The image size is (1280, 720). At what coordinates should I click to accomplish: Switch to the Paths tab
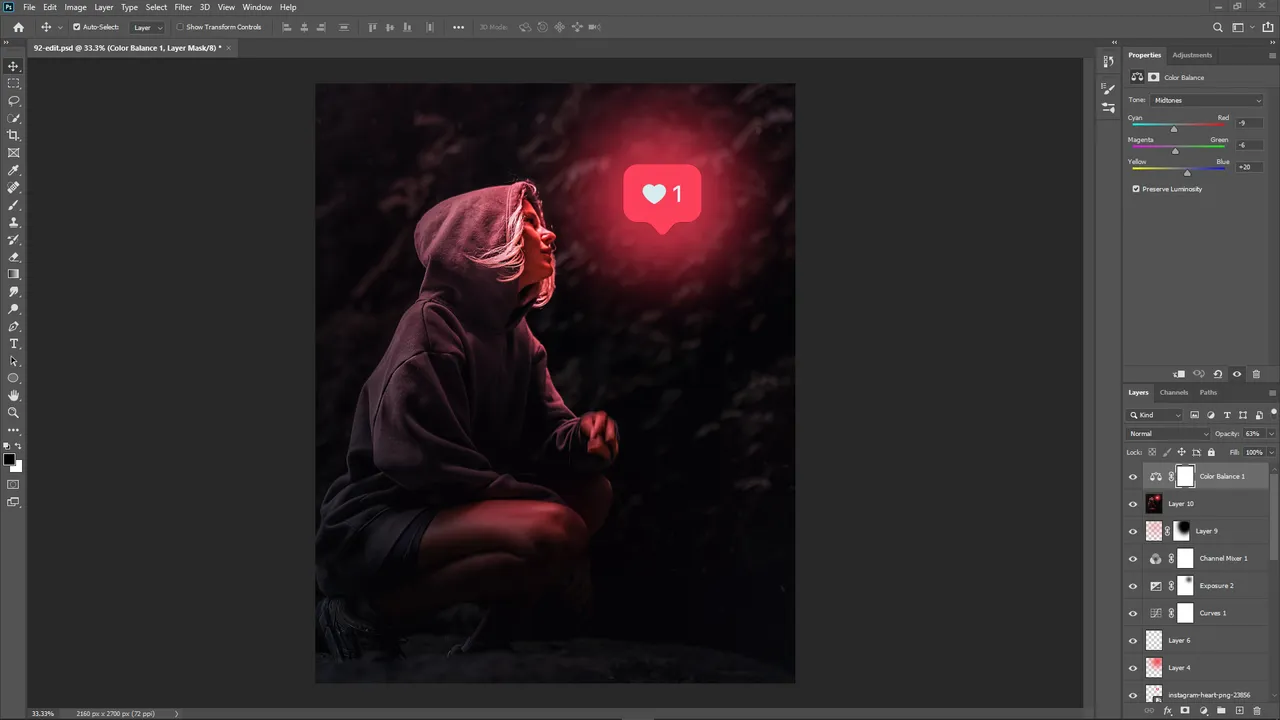tap(1208, 393)
